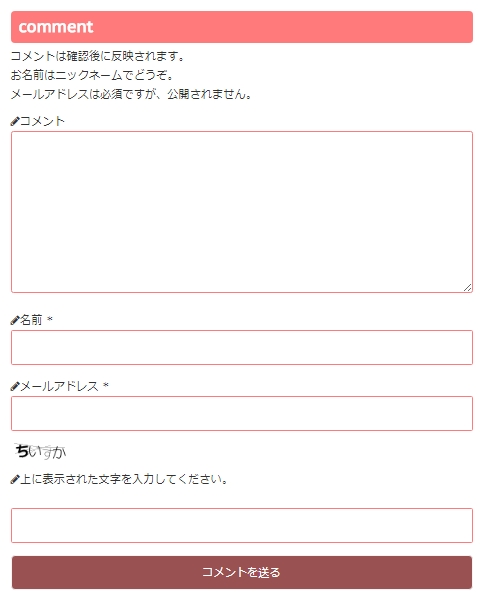
Task: Click the メールアドレス field label
Action: point(59,387)
